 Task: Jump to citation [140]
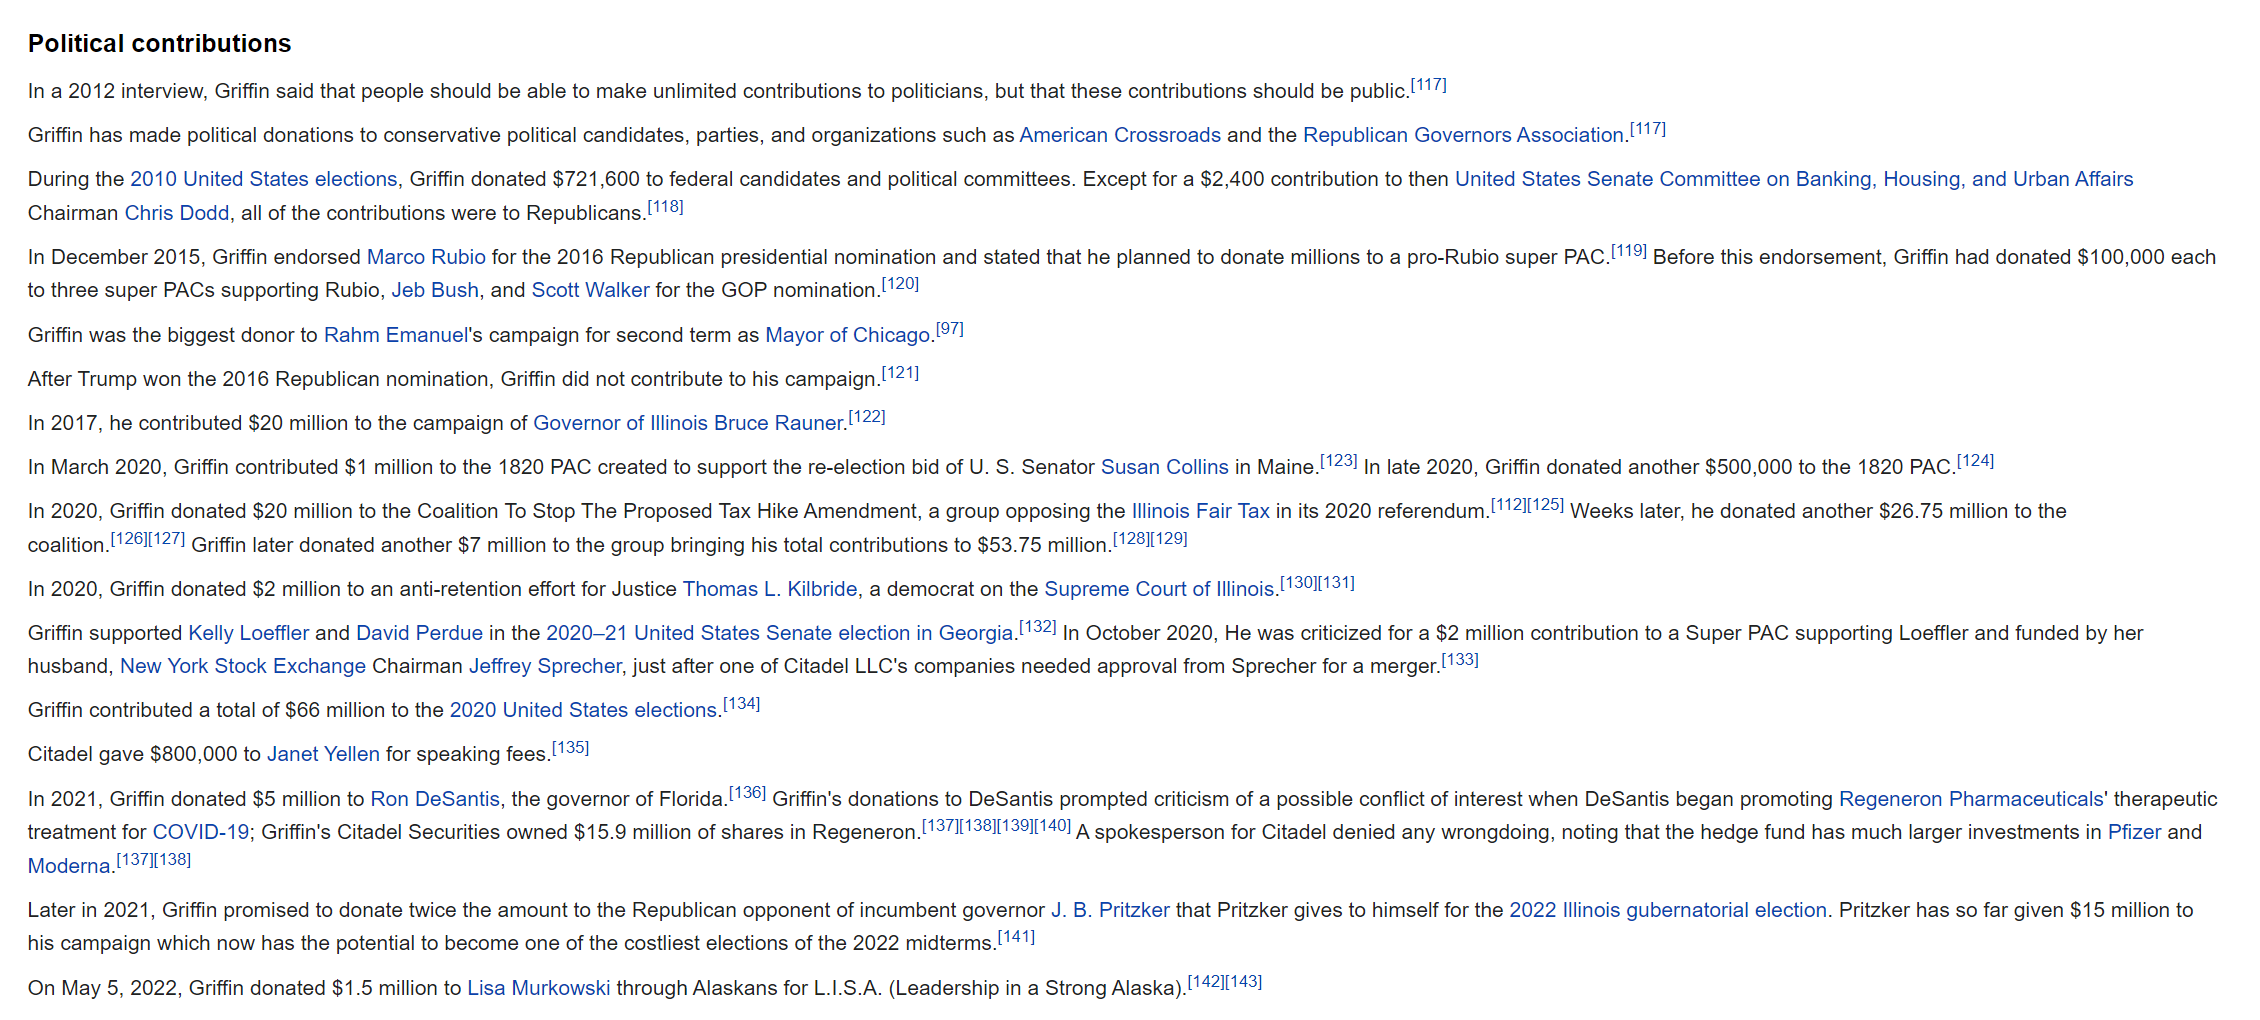(1053, 826)
